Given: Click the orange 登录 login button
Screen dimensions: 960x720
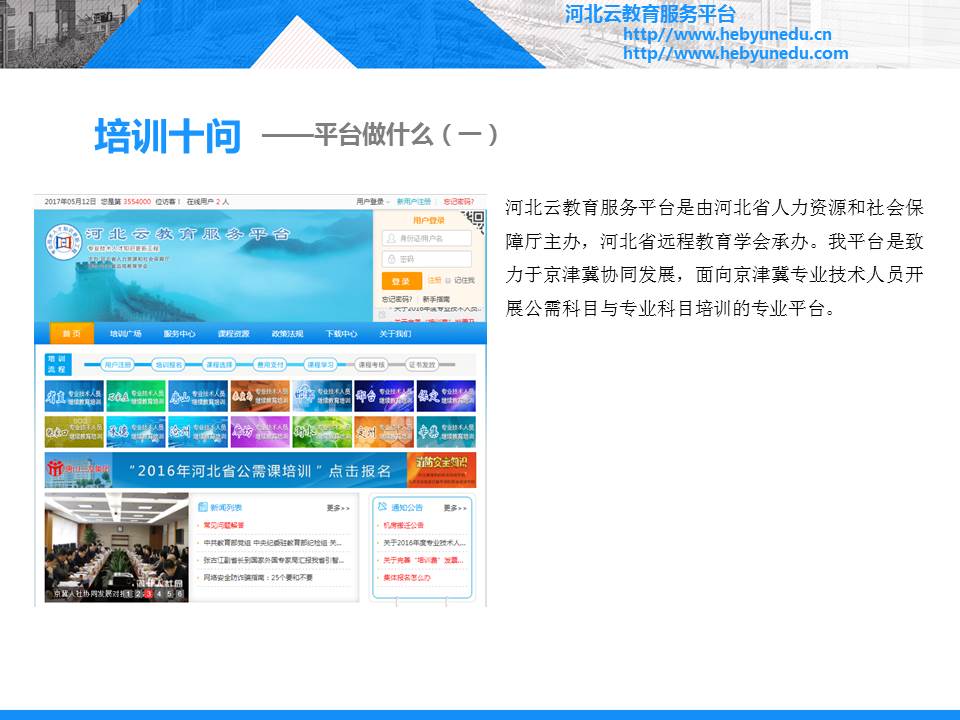Looking at the screenshot, I should click(x=402, y=280).
